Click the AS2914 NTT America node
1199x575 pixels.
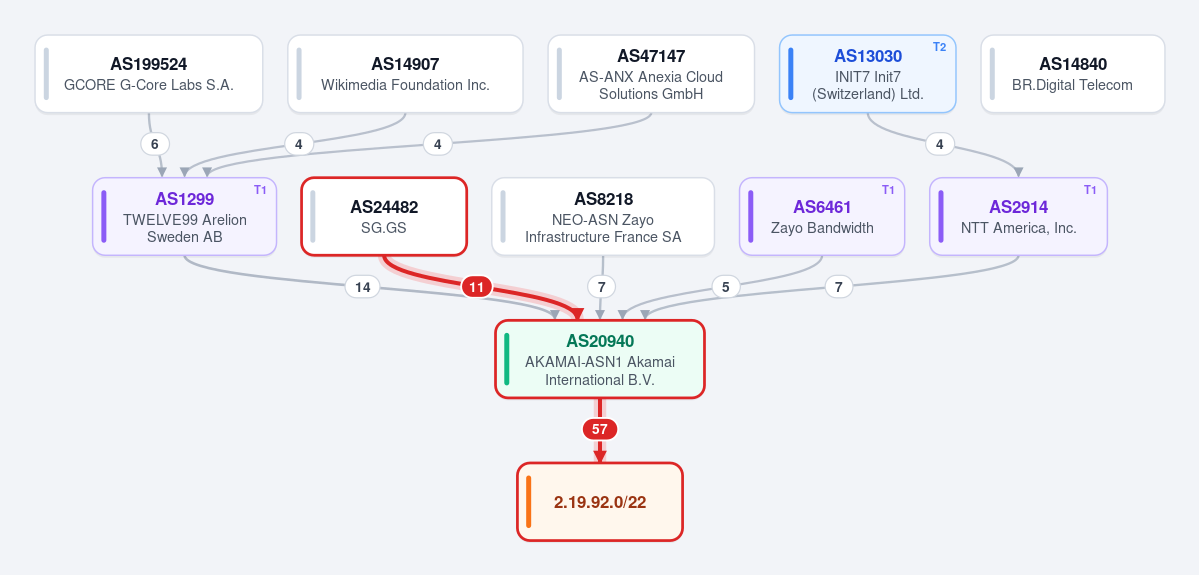[1019, 217]
